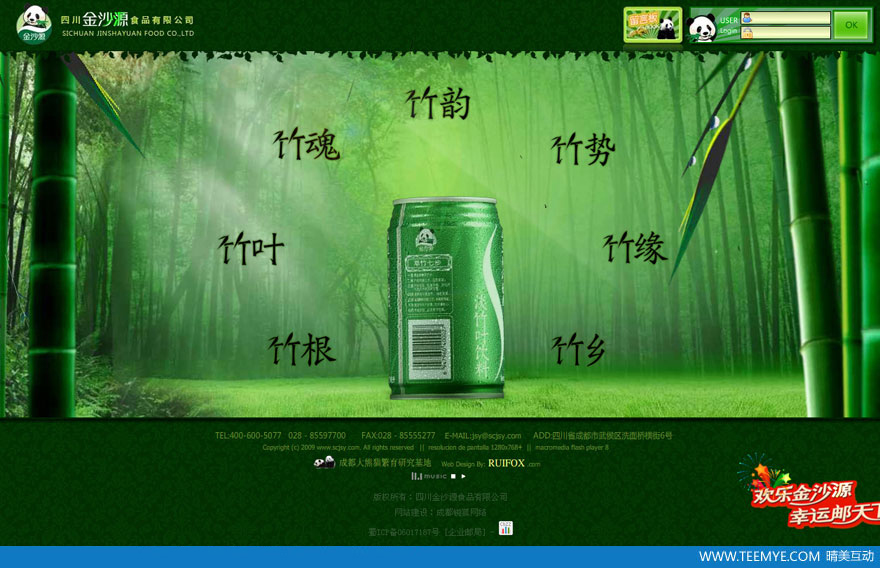This screenshot has height=568, width=880.
Task: Stop the background music
Action: (x=453, y=476)
